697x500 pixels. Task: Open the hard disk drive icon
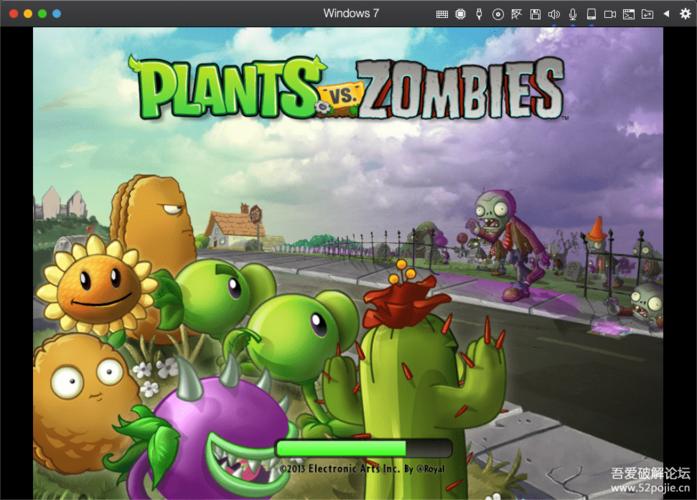(591, 14)
